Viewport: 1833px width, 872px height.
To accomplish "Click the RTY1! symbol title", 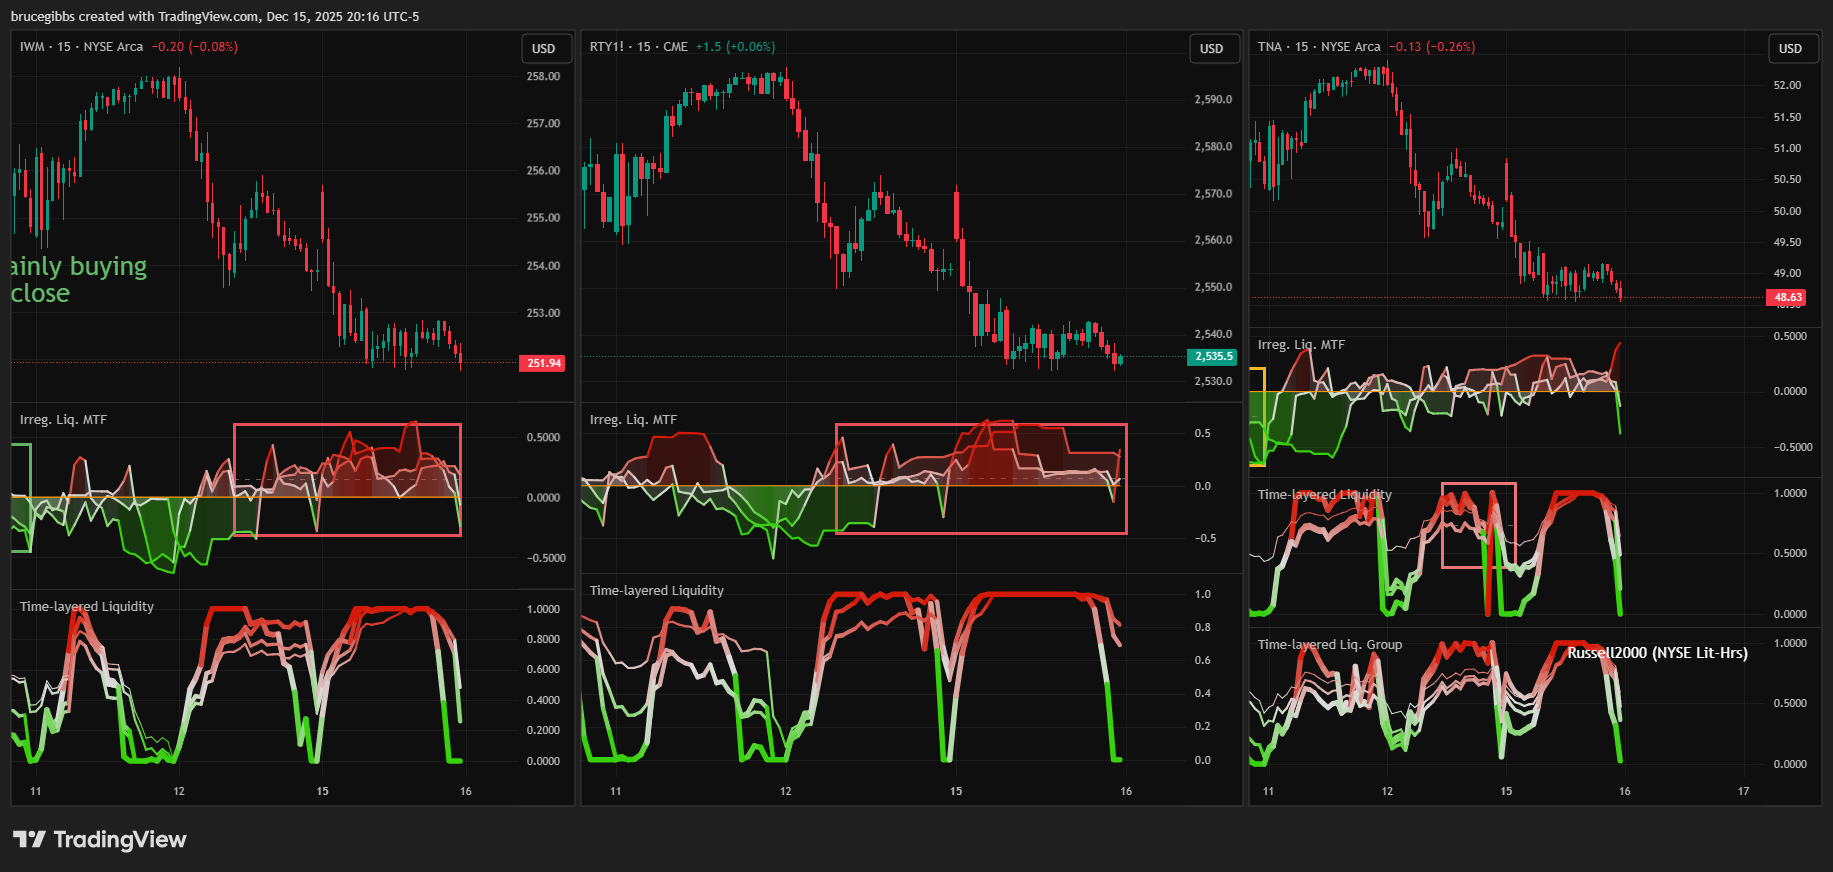I will (607, 47).
